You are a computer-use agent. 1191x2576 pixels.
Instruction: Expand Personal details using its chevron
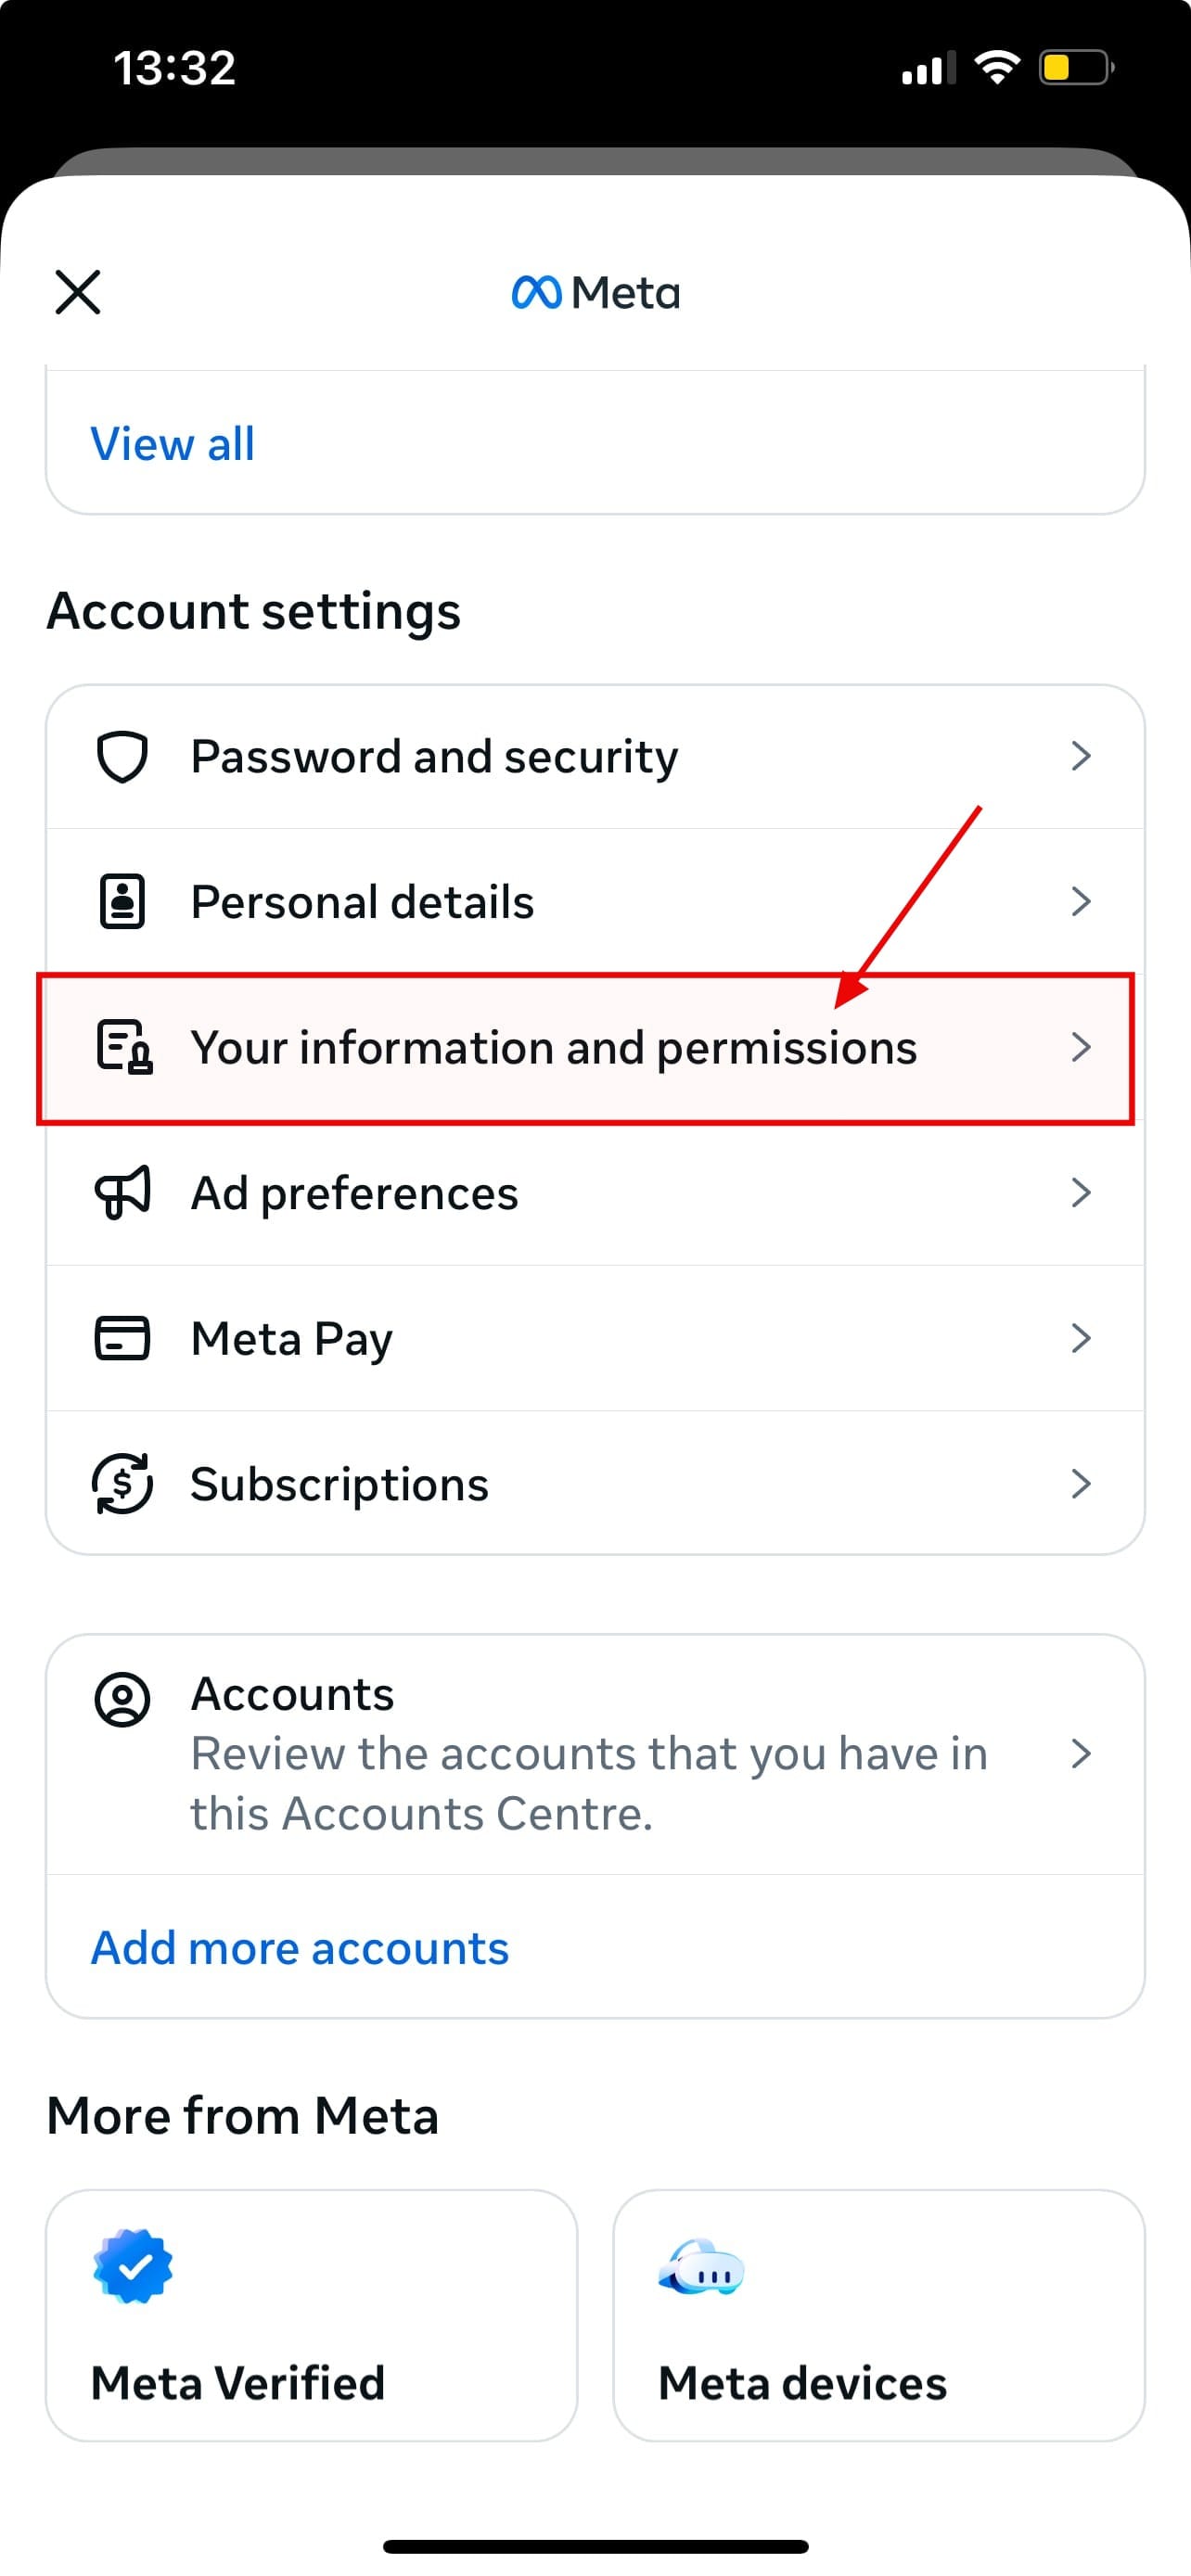point(1080,901)
